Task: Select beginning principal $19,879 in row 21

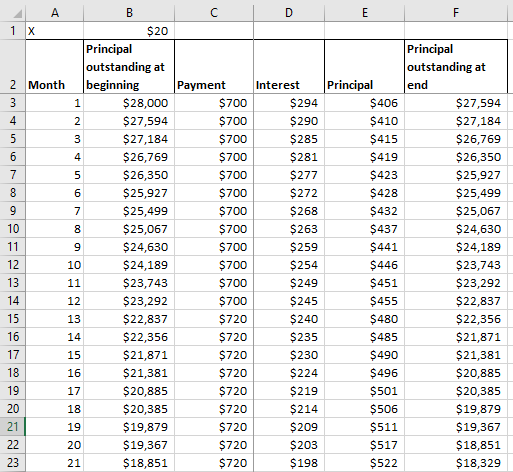Action: tap(129, 427)
